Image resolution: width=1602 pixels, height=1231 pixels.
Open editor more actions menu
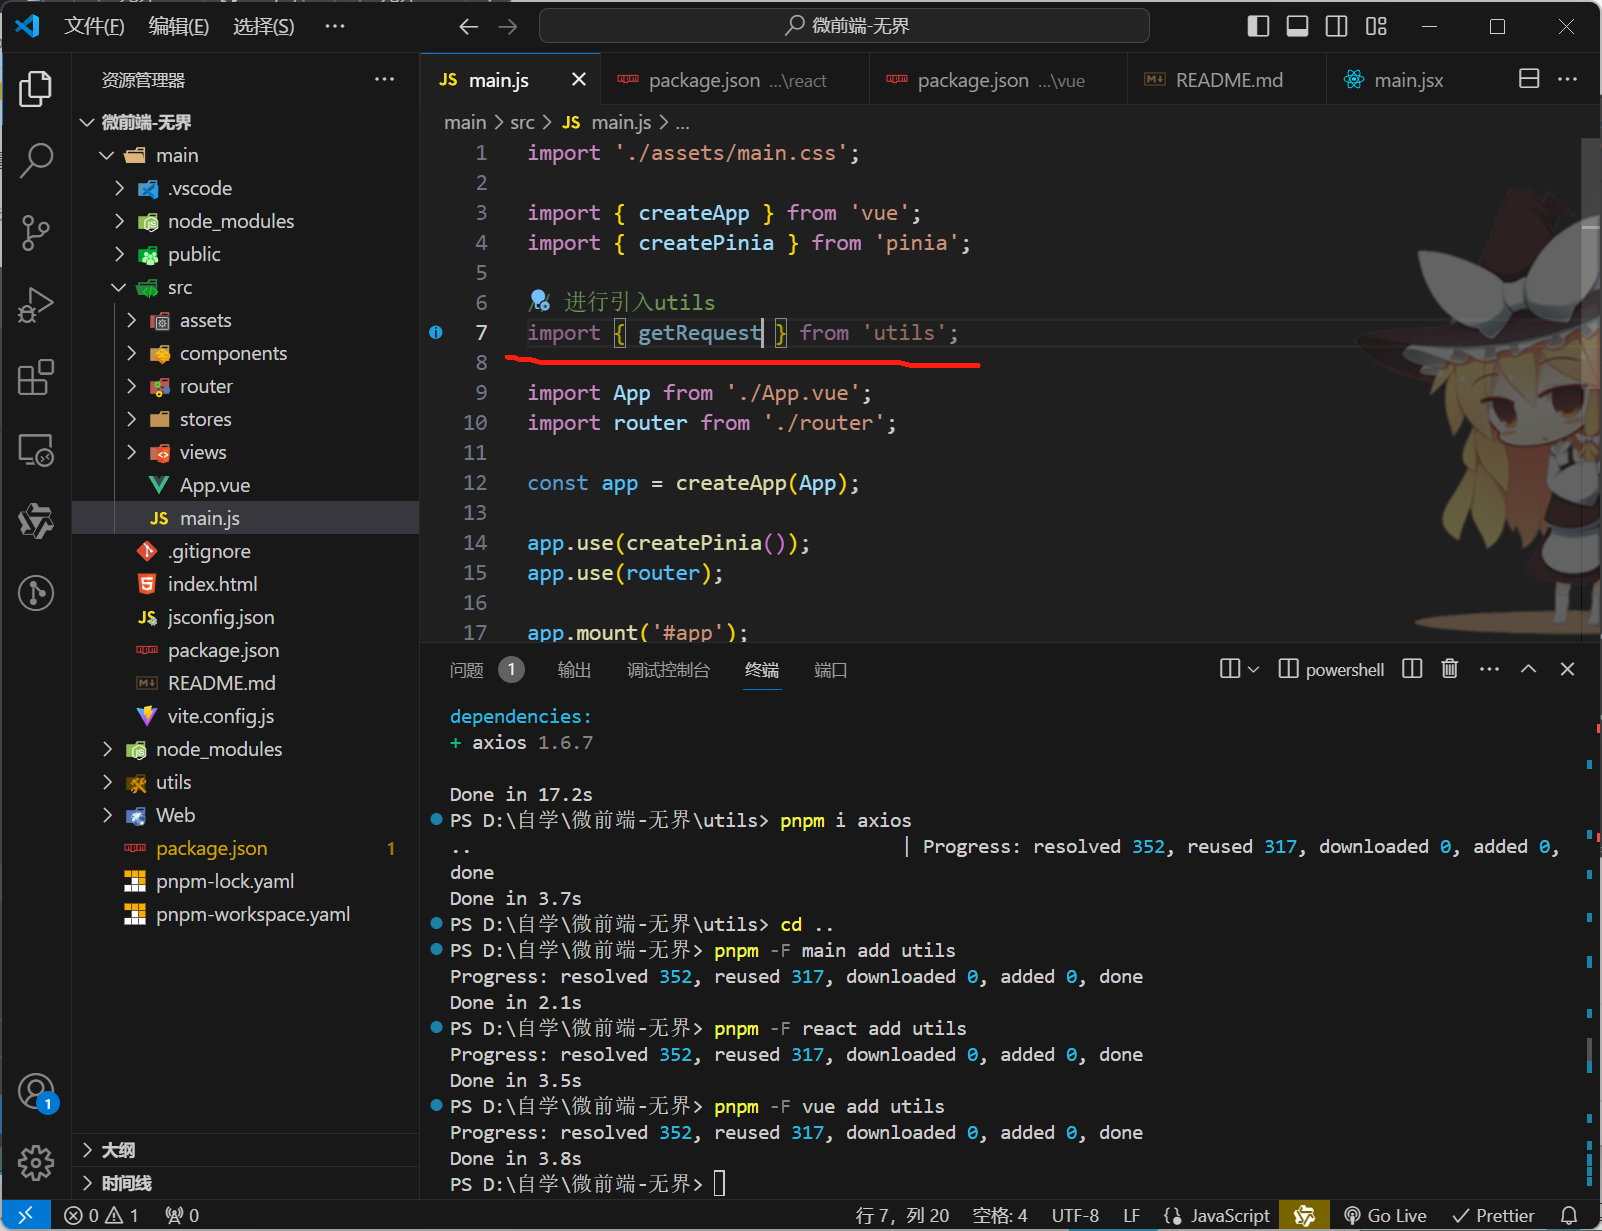point(1568,79)
